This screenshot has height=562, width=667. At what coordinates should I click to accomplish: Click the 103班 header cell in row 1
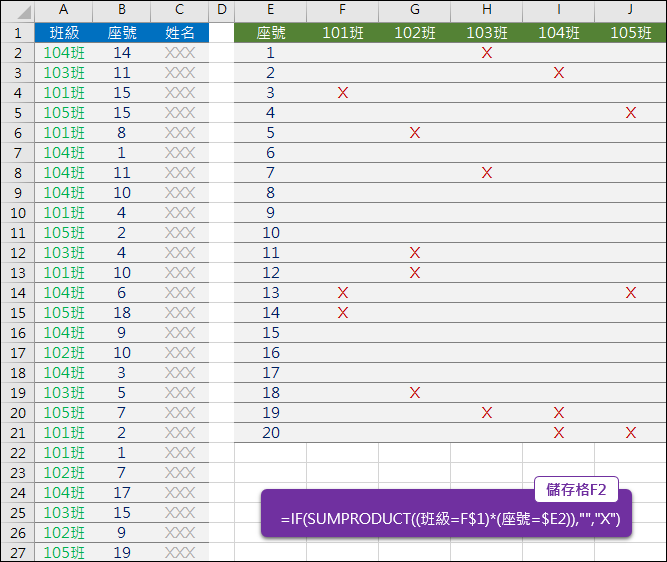pyautogui.click(x=487, y=33)
